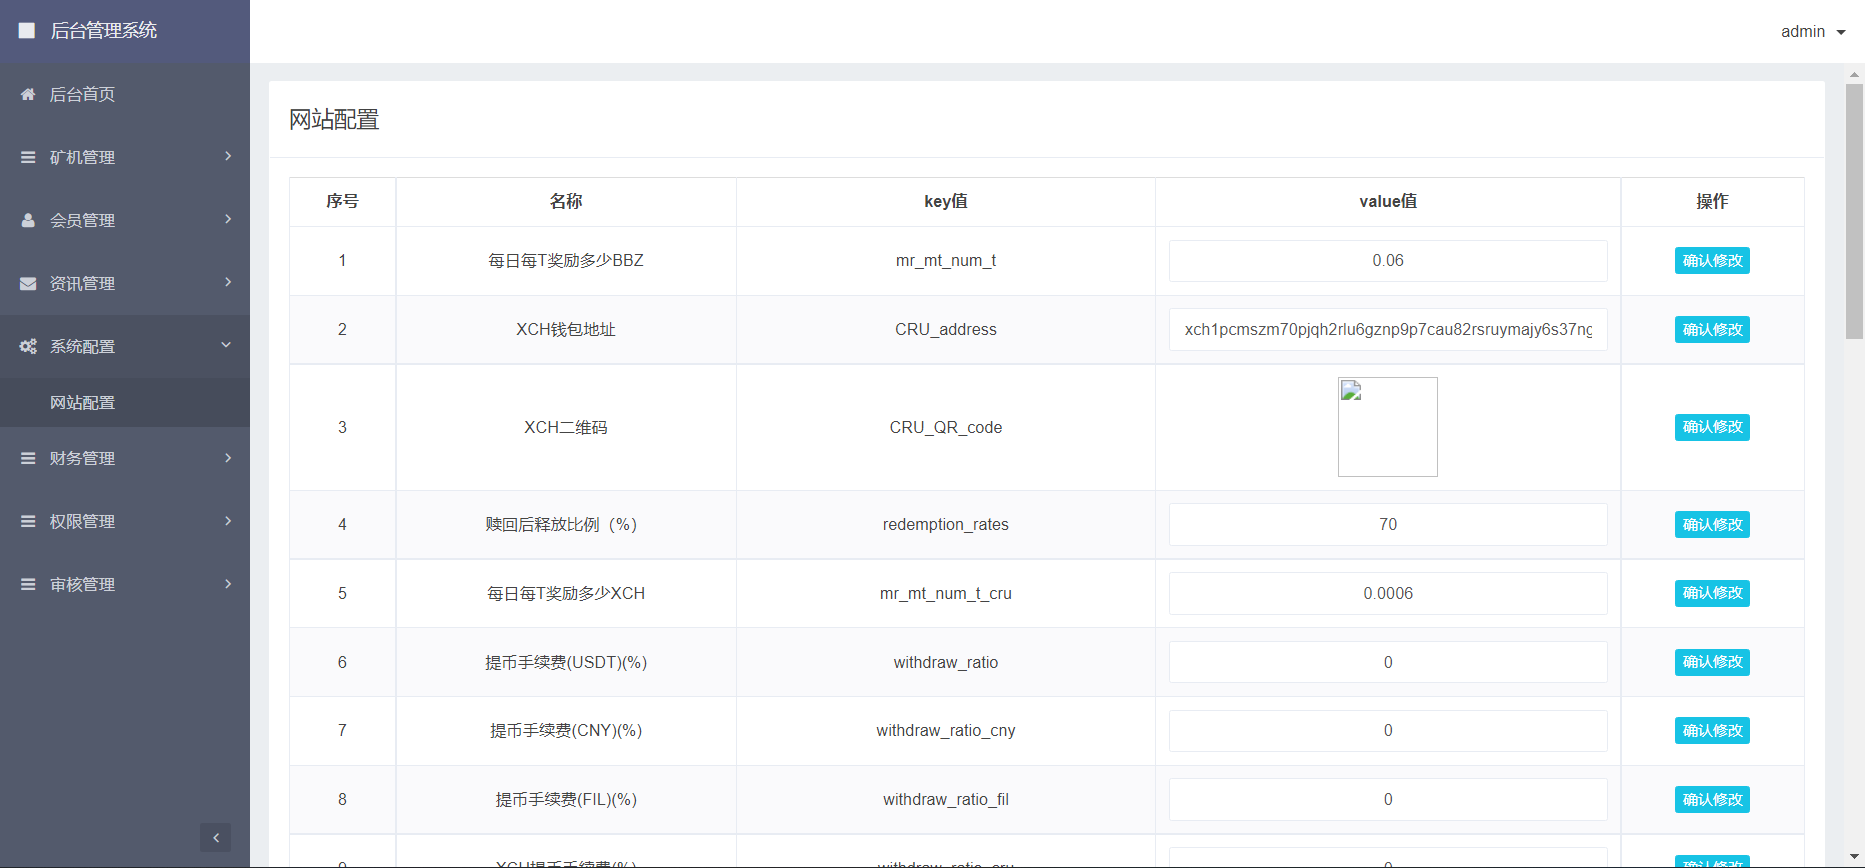1865x868 pixels.
Task: Click the 名称 column header
Action: pyautogui.click(x=566, y=202)
